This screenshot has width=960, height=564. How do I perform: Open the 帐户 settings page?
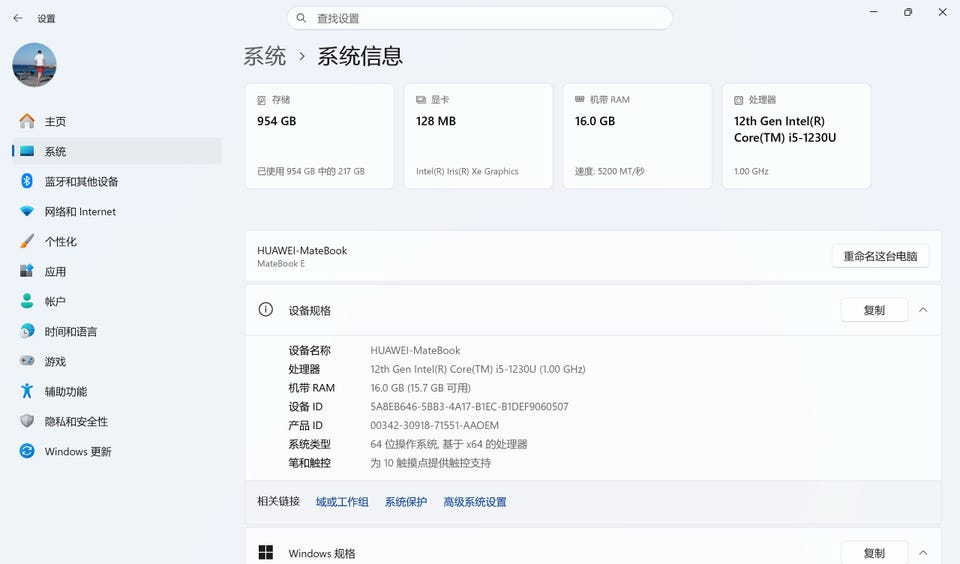coord(116,301)
